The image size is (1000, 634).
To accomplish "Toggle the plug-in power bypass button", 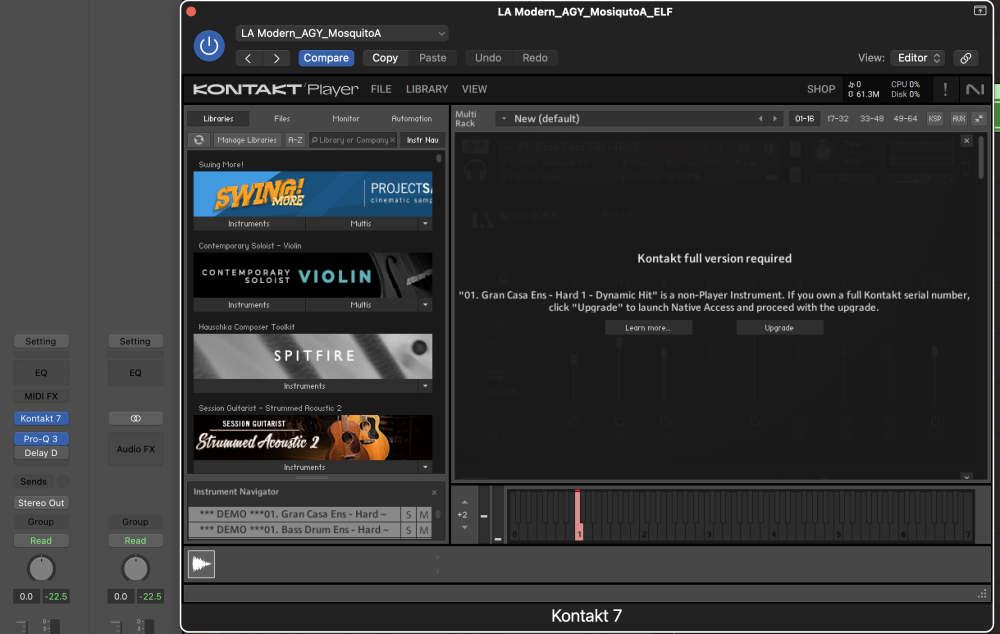I will [209, 46].
